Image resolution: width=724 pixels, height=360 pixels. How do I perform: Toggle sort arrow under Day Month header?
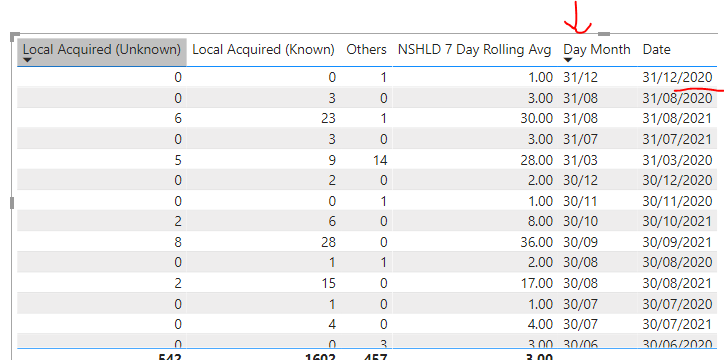(x=568, y=60)
